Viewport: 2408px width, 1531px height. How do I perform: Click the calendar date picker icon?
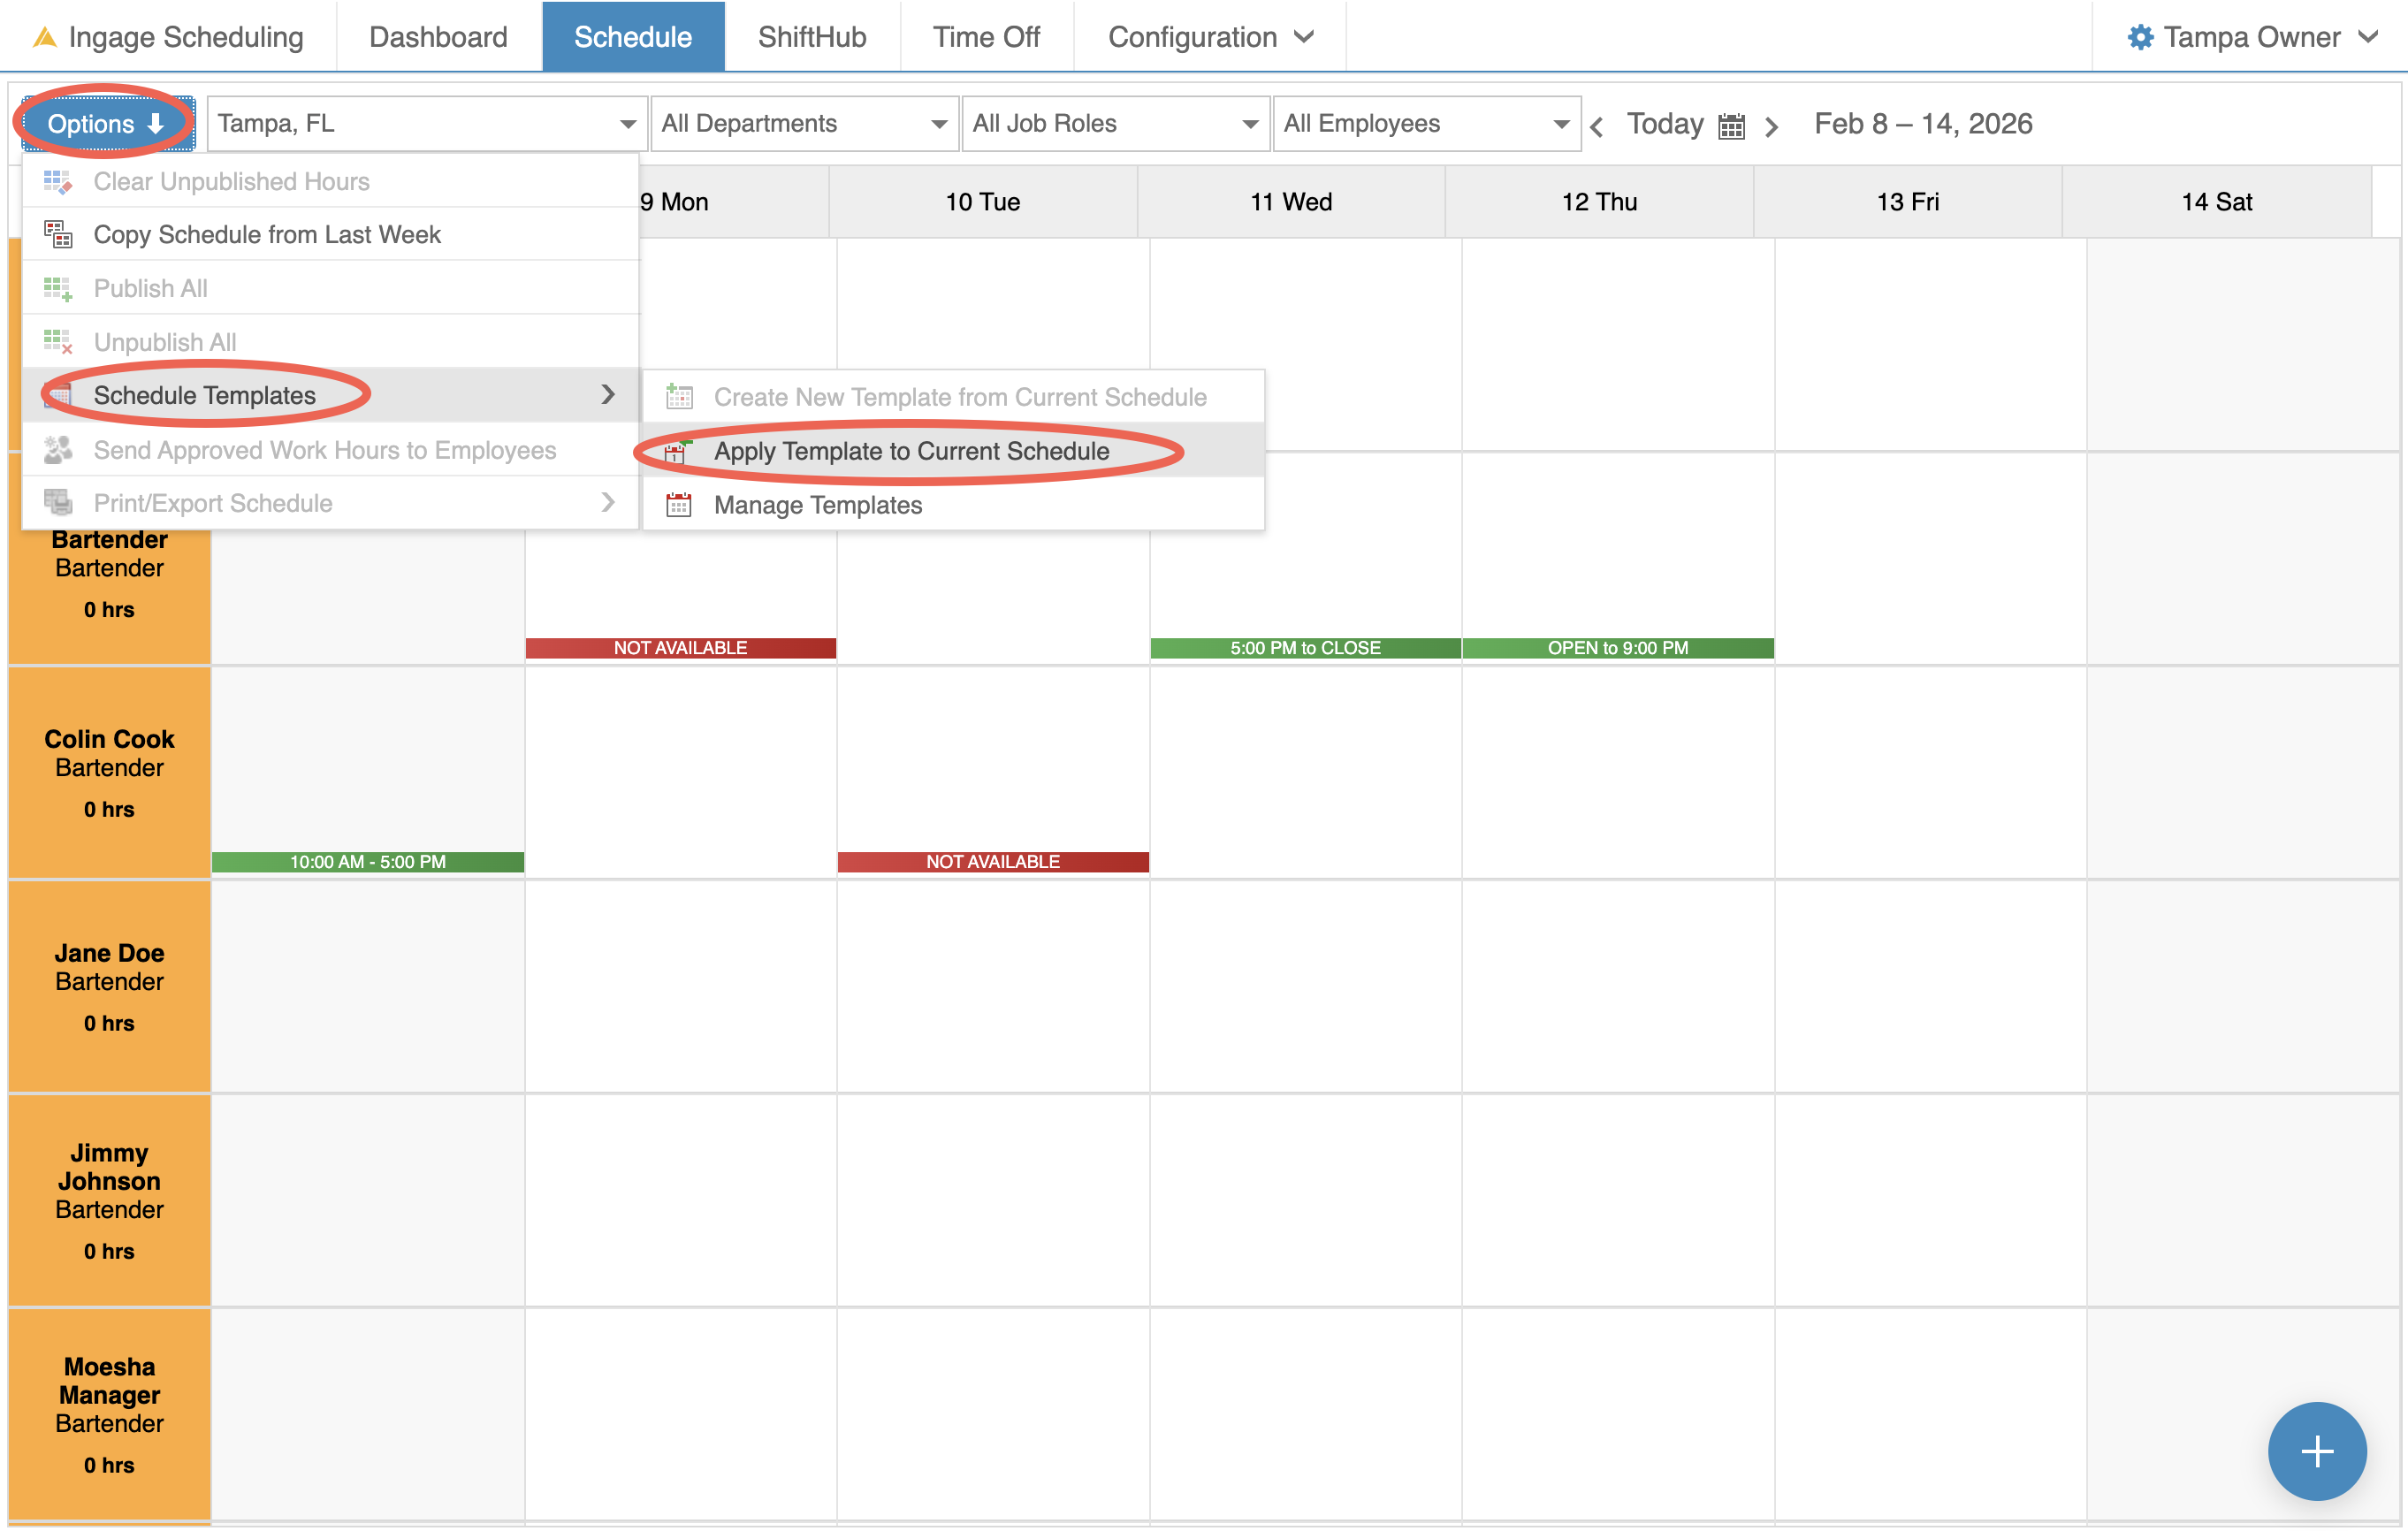click(x=1731, y=126)
